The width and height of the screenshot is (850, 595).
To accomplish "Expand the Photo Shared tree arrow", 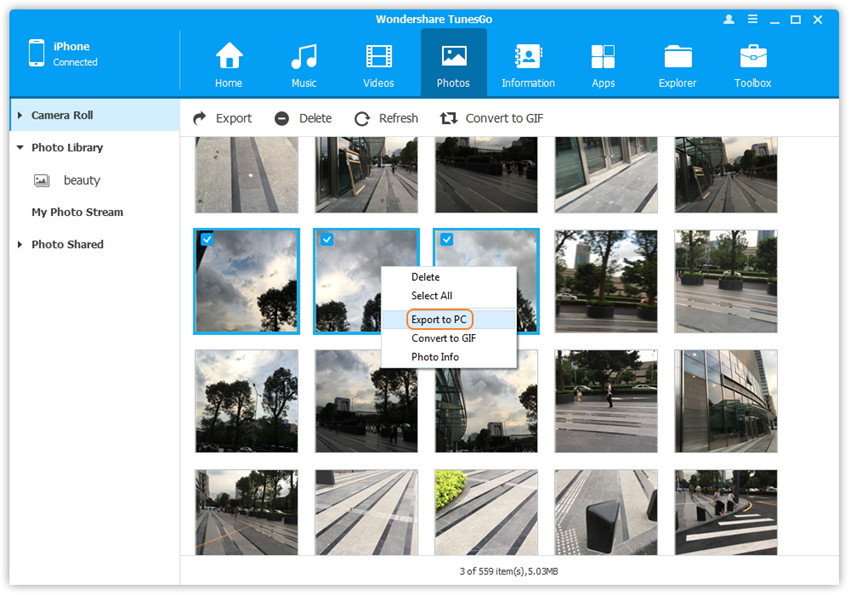I will click(20, 245).
